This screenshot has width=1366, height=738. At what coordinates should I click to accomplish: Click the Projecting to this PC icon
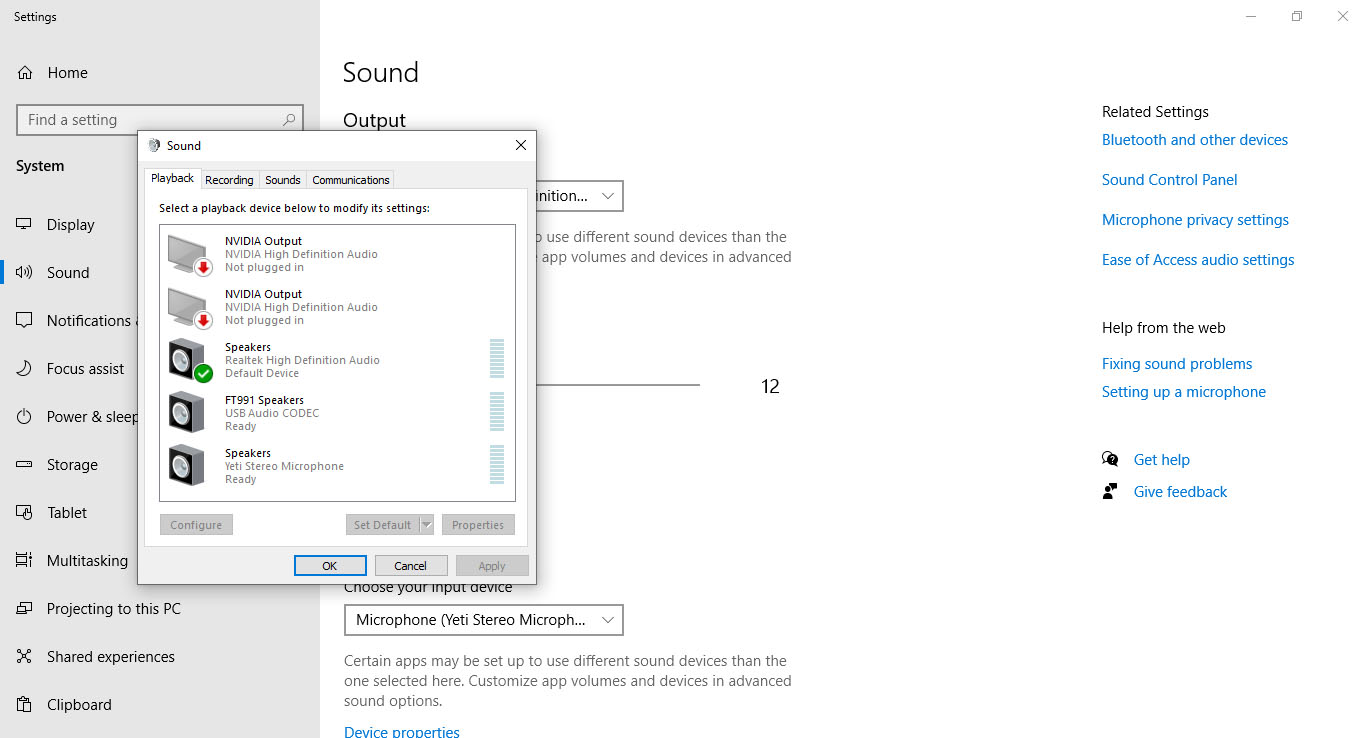[x=25, y=609]
